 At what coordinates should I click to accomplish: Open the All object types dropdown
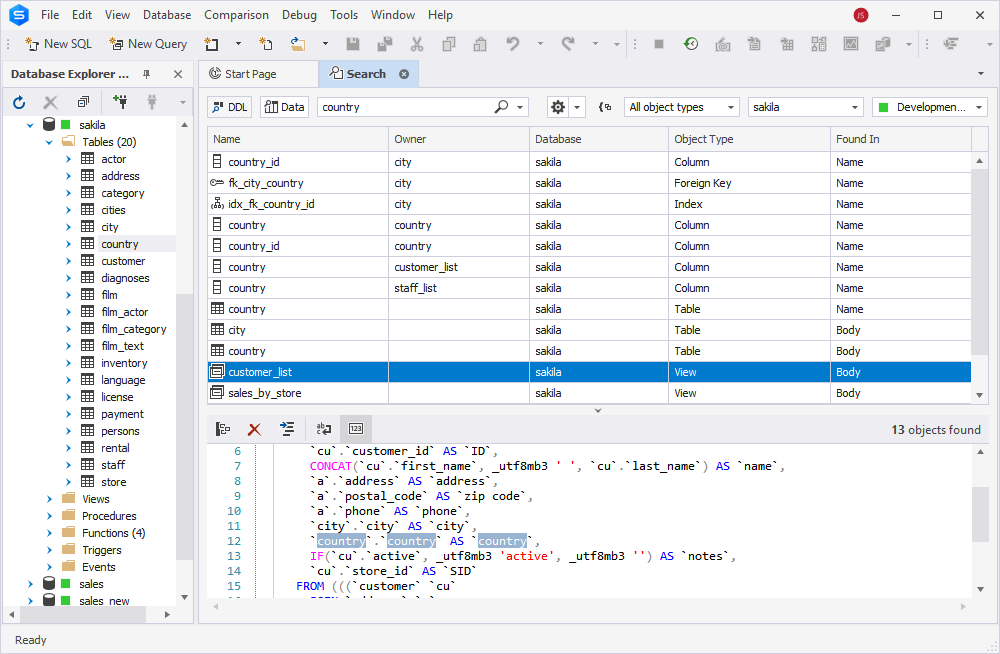tap(681, 107)
